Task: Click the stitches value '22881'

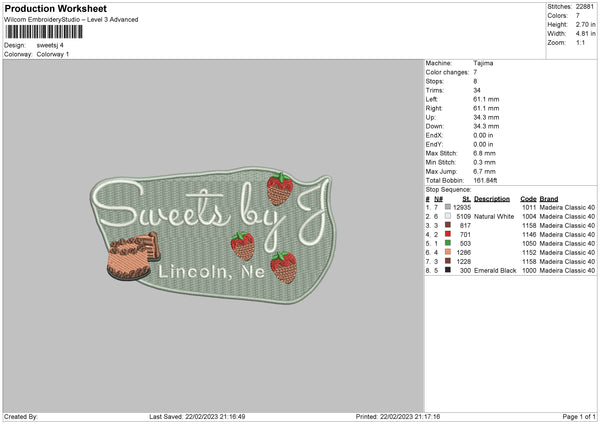Action: pyautogui.click(x=585, y=7)
